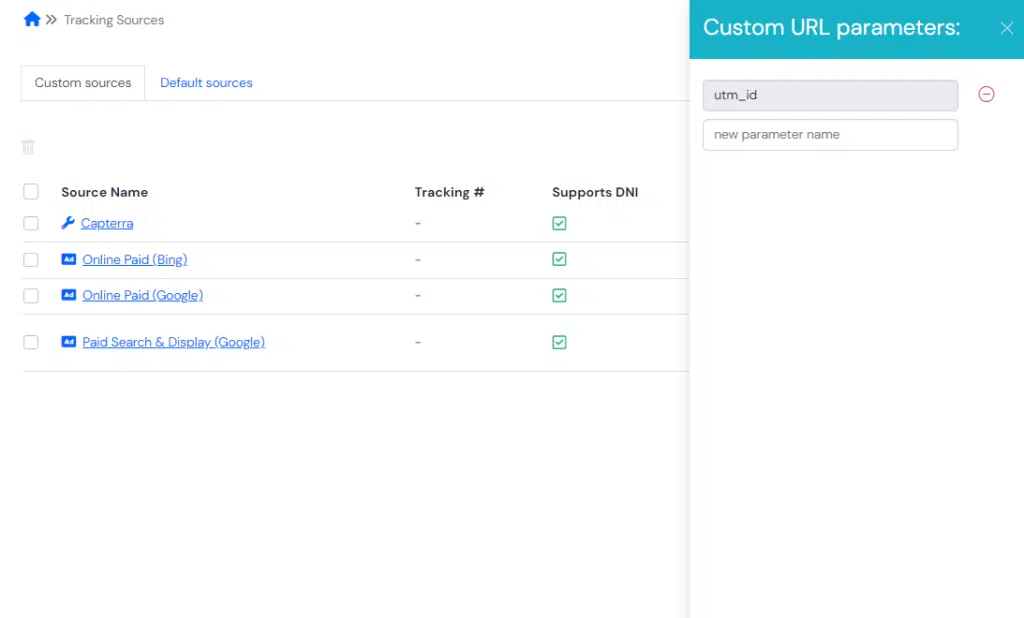Check the Capterra row checkbox

(31, 223)
